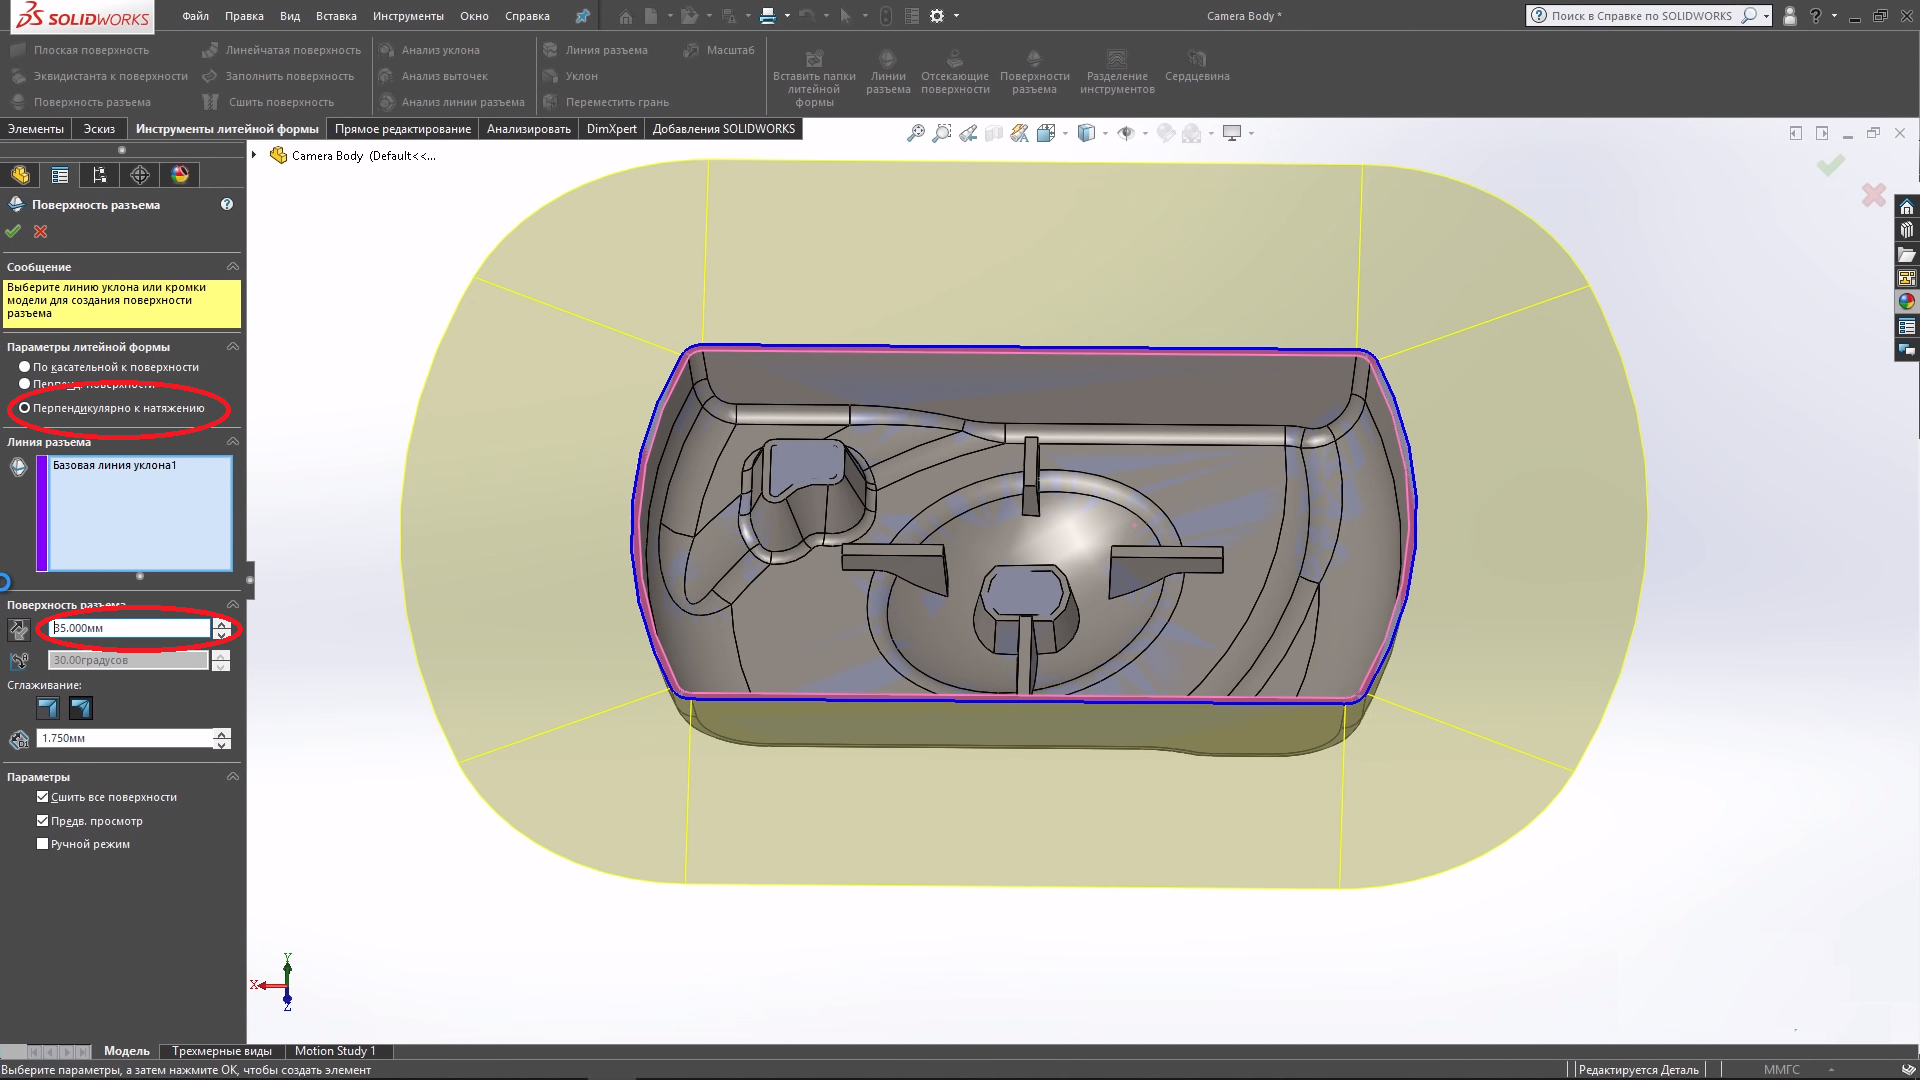Toggle Предв. просмотр checkbox
Screen dimensions: 1920x1080
42,819
